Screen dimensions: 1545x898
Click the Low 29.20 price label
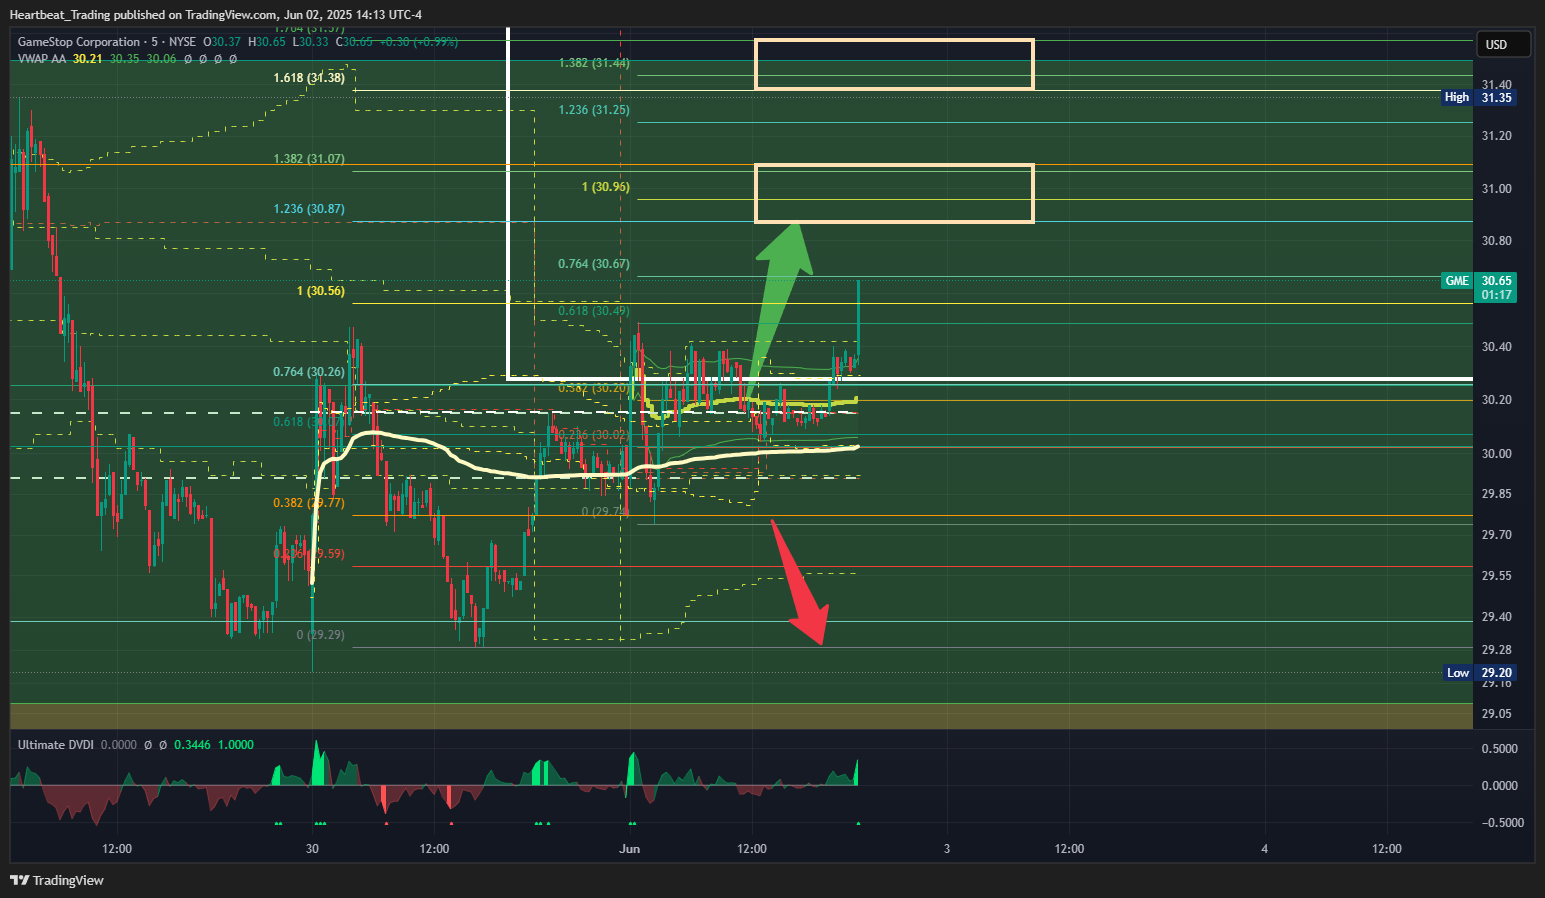point(1480,673)
